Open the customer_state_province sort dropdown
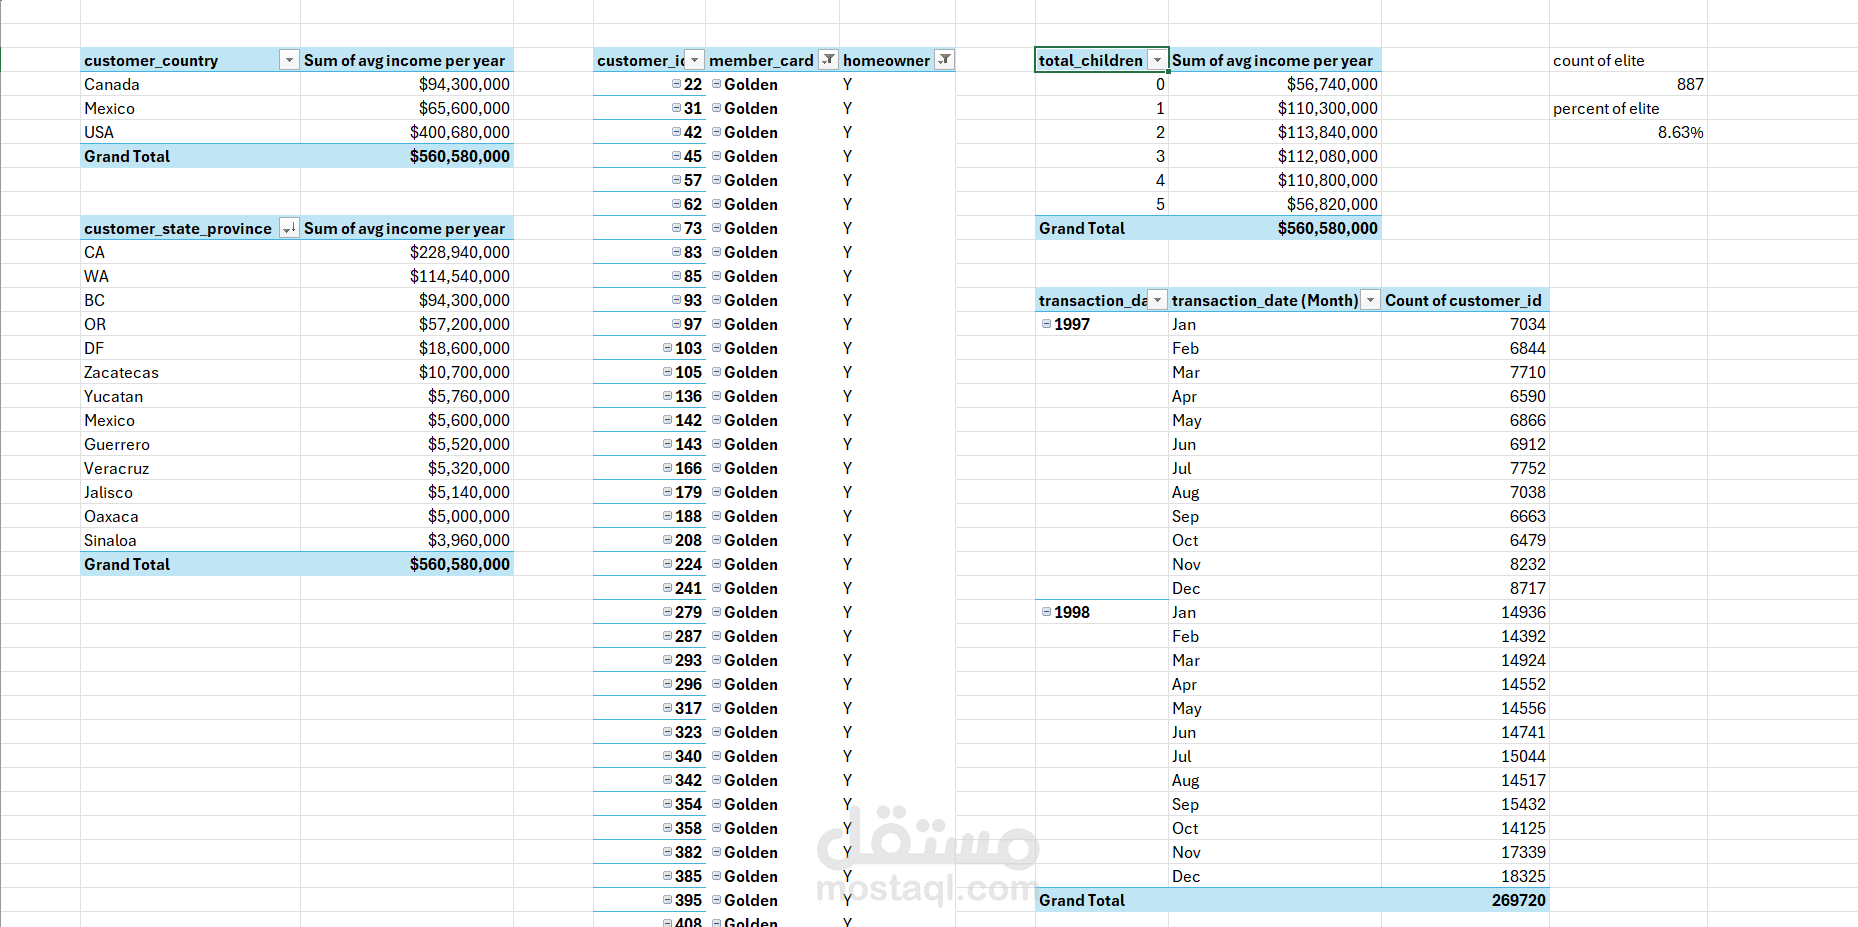 (289, 228)
